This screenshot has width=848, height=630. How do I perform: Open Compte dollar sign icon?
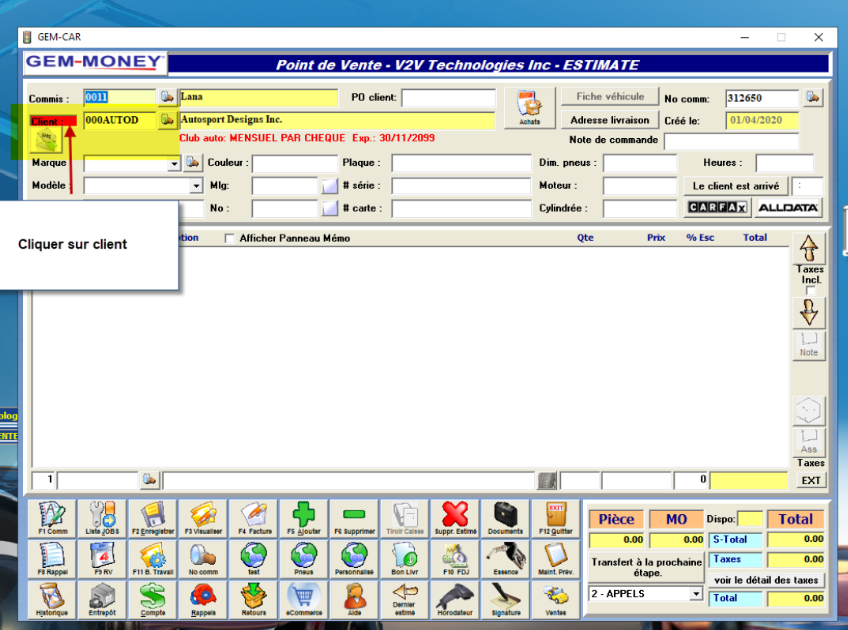[153, 600]
